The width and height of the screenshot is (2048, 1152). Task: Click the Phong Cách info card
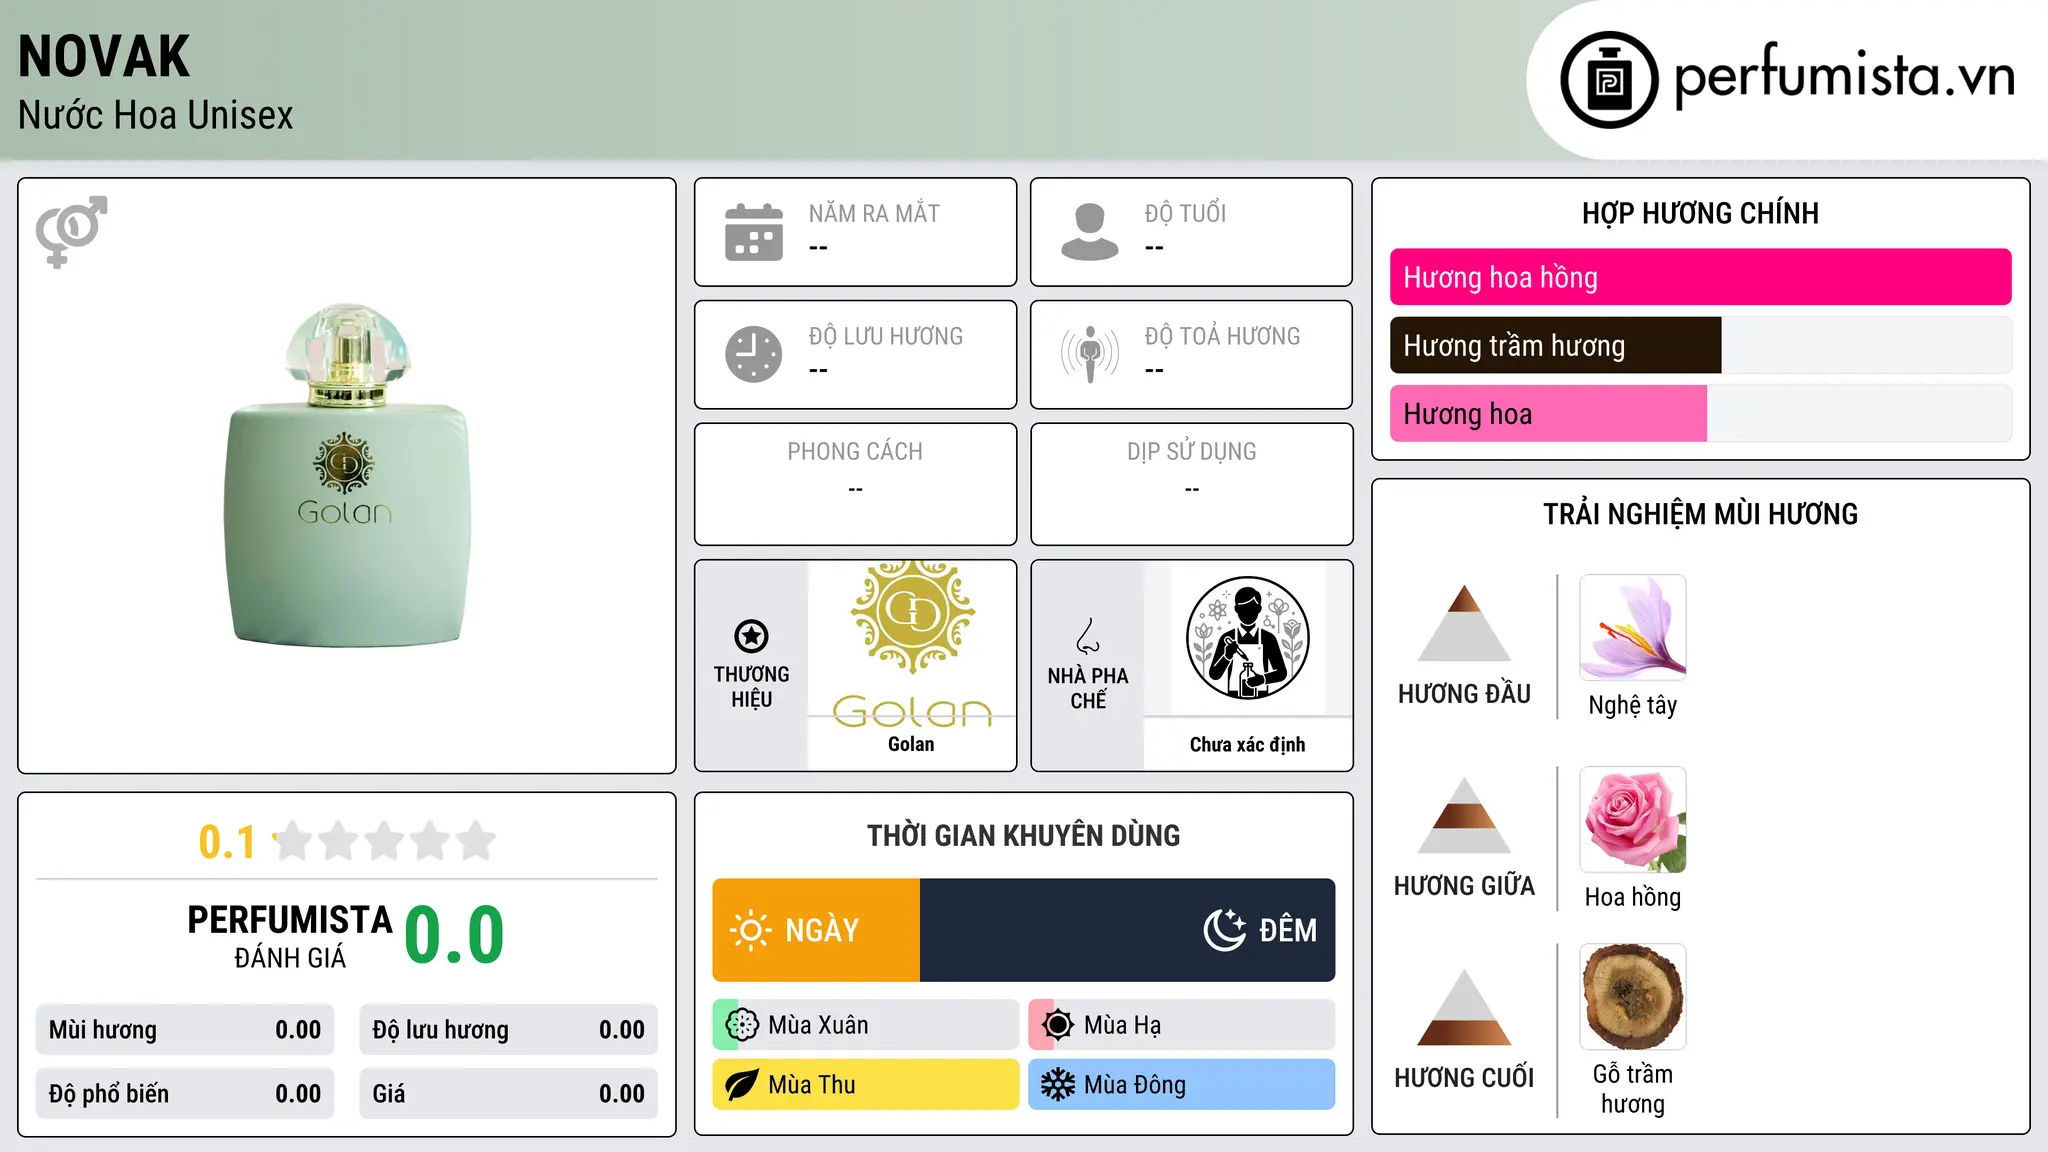tap(856, 484)
